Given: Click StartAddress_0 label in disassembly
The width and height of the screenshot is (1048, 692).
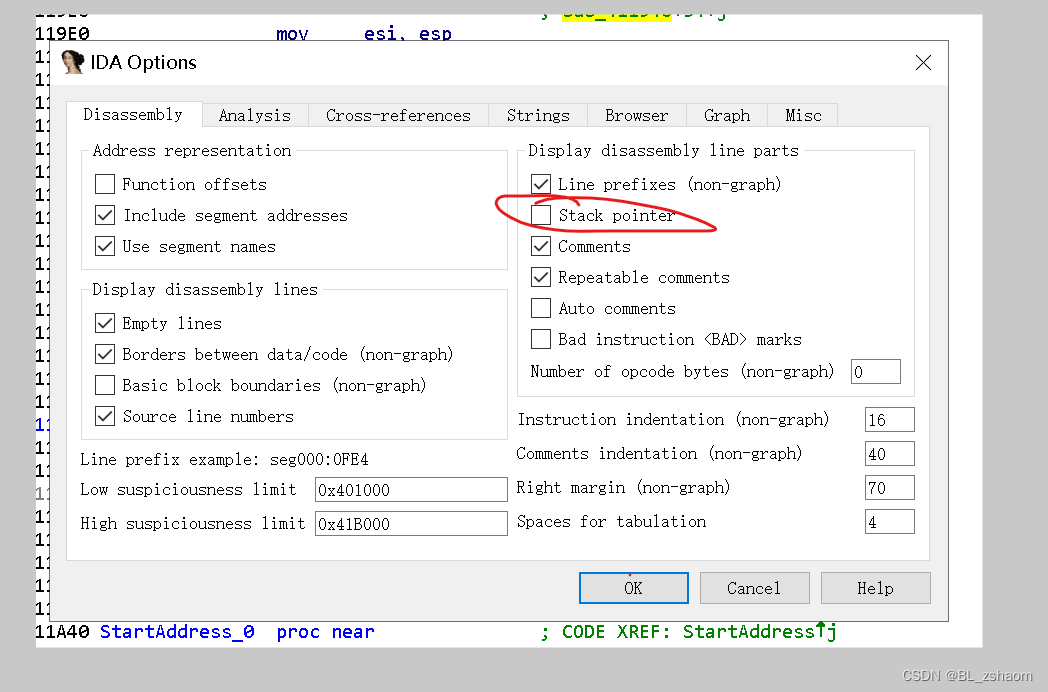Looking at the screenshot, I should point(177,632).
